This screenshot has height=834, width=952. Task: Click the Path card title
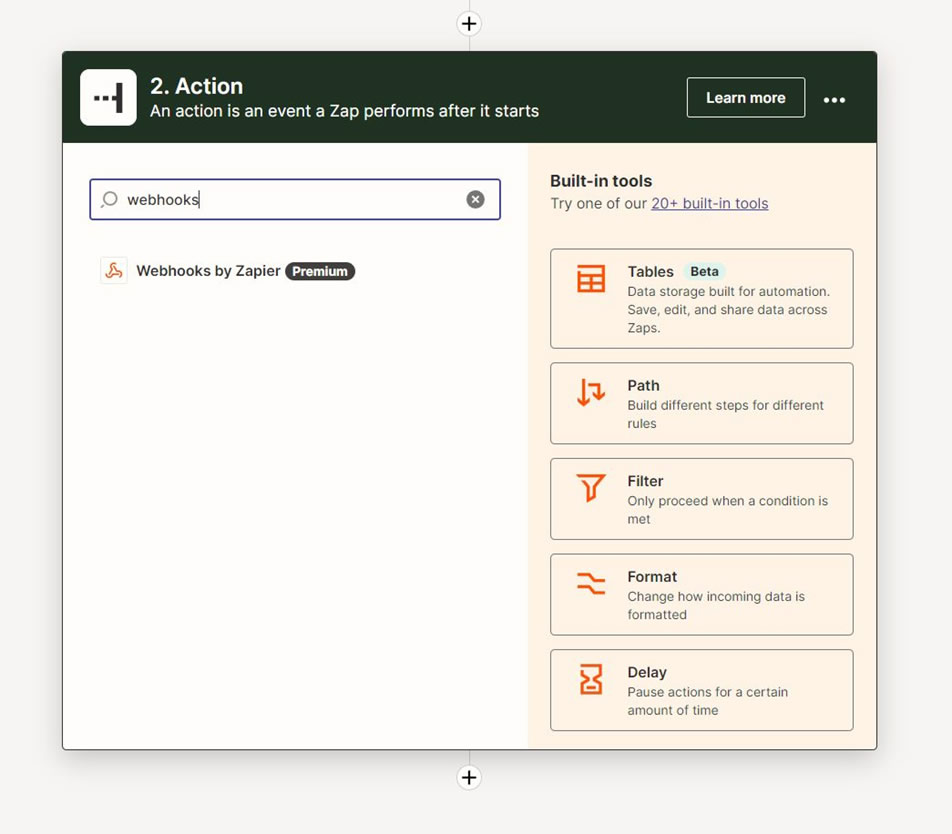pos(644,385)
